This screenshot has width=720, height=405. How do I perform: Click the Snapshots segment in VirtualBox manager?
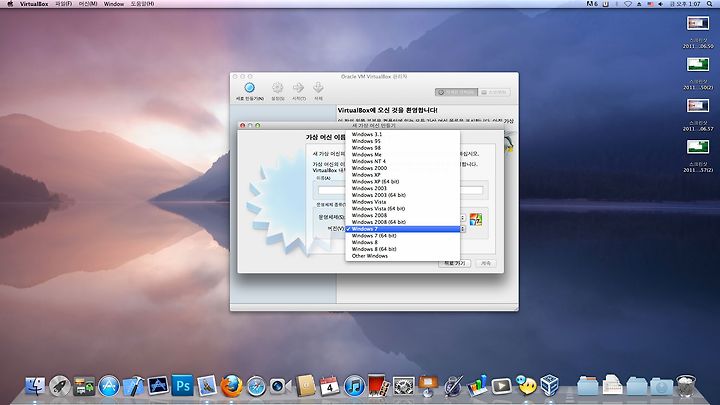pos(494,92)
